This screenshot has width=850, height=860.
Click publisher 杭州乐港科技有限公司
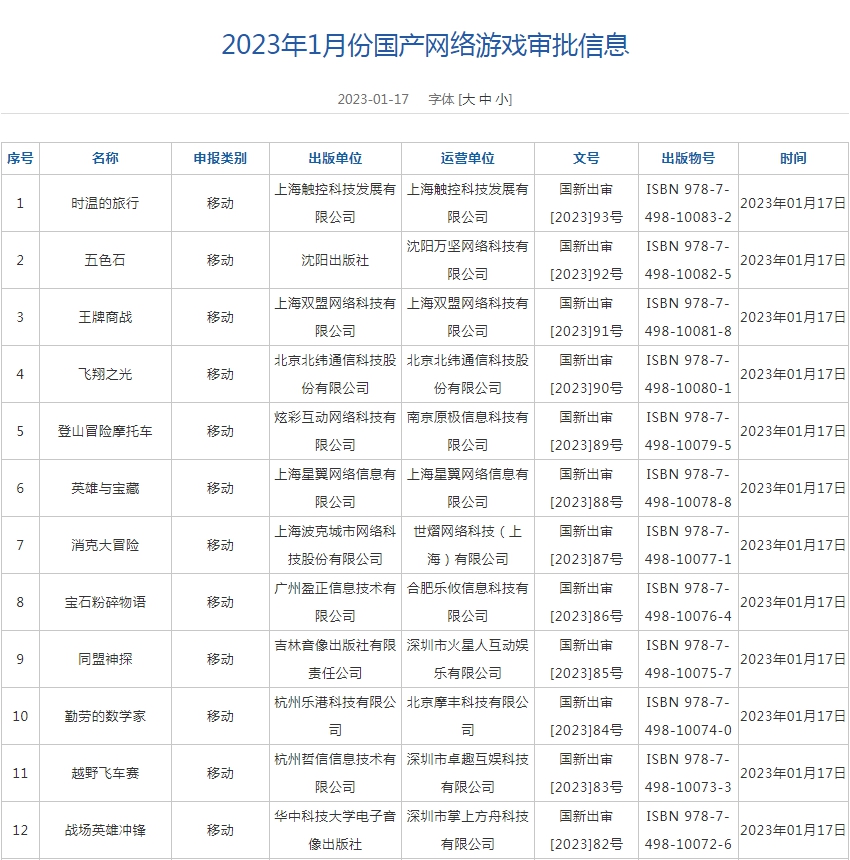[x=336, y=717]
